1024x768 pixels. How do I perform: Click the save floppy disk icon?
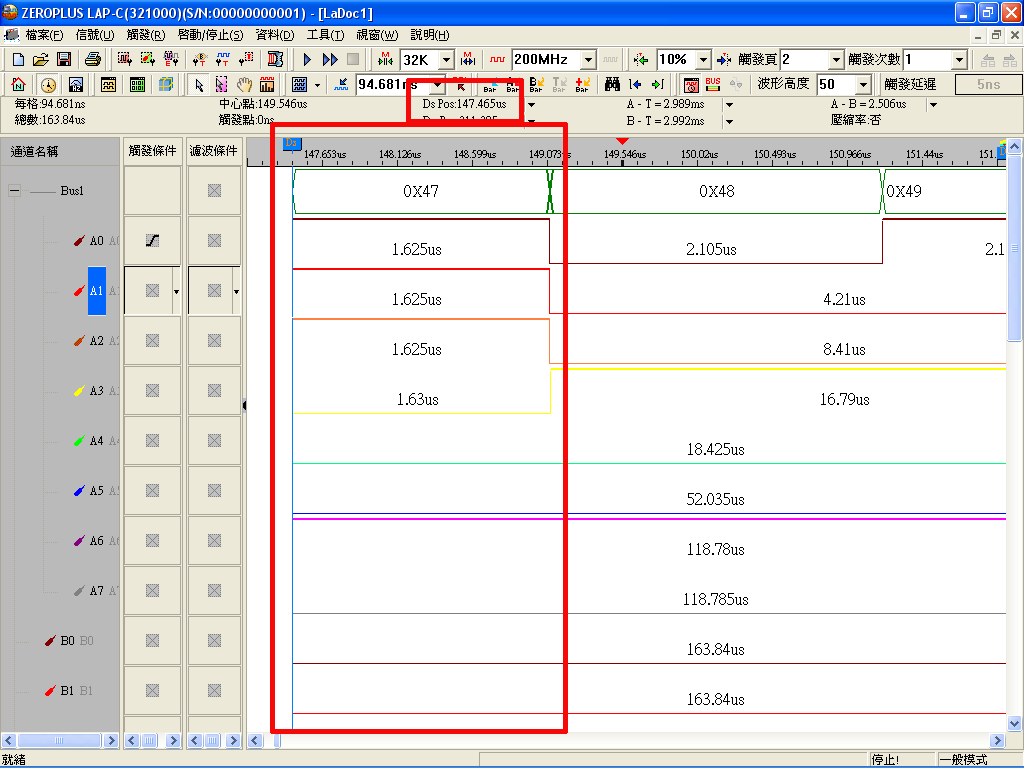pyautogui.click(x=63, y=60)
